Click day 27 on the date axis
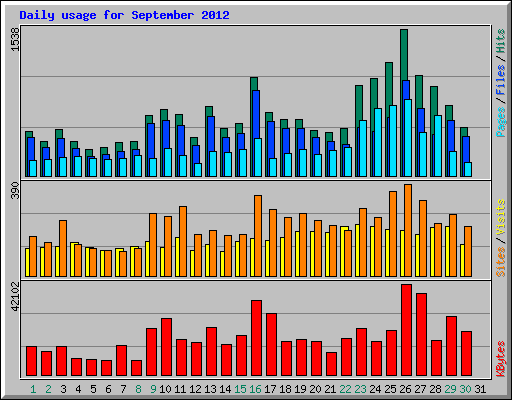The height and width of the screenshot is (400, 512). pyautogui.click(x=420, y=389)
